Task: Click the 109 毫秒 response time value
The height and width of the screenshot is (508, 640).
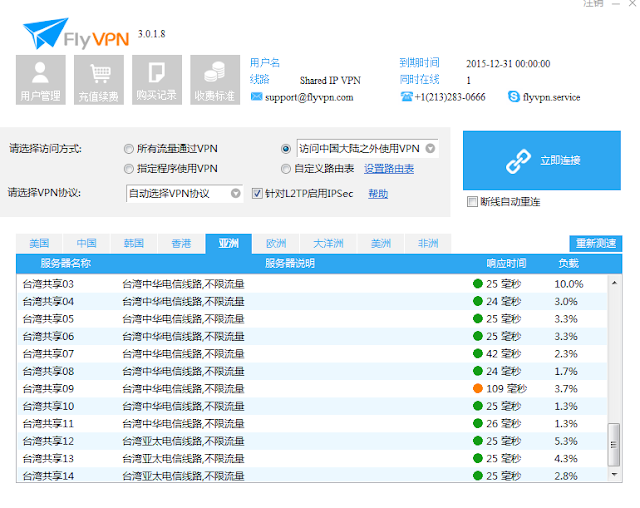Action: pyautogui.click(x=507, y=388)
